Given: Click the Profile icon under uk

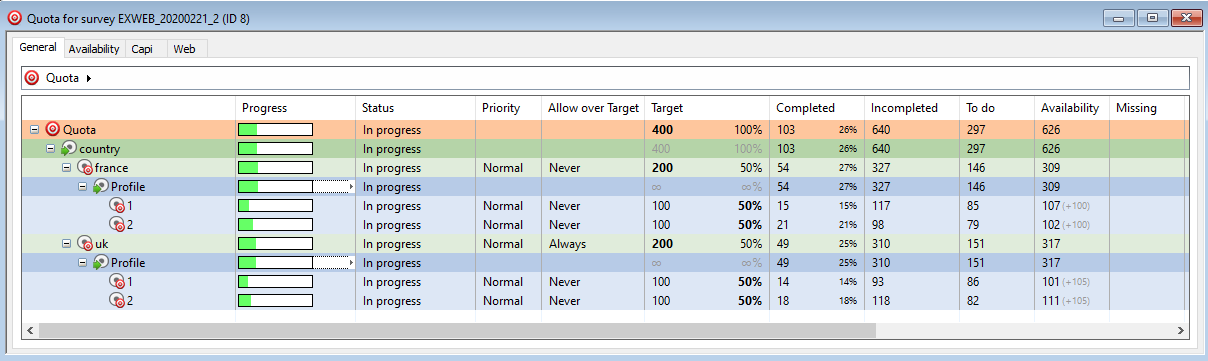Looking at the screenshot, I should (100, 263).
